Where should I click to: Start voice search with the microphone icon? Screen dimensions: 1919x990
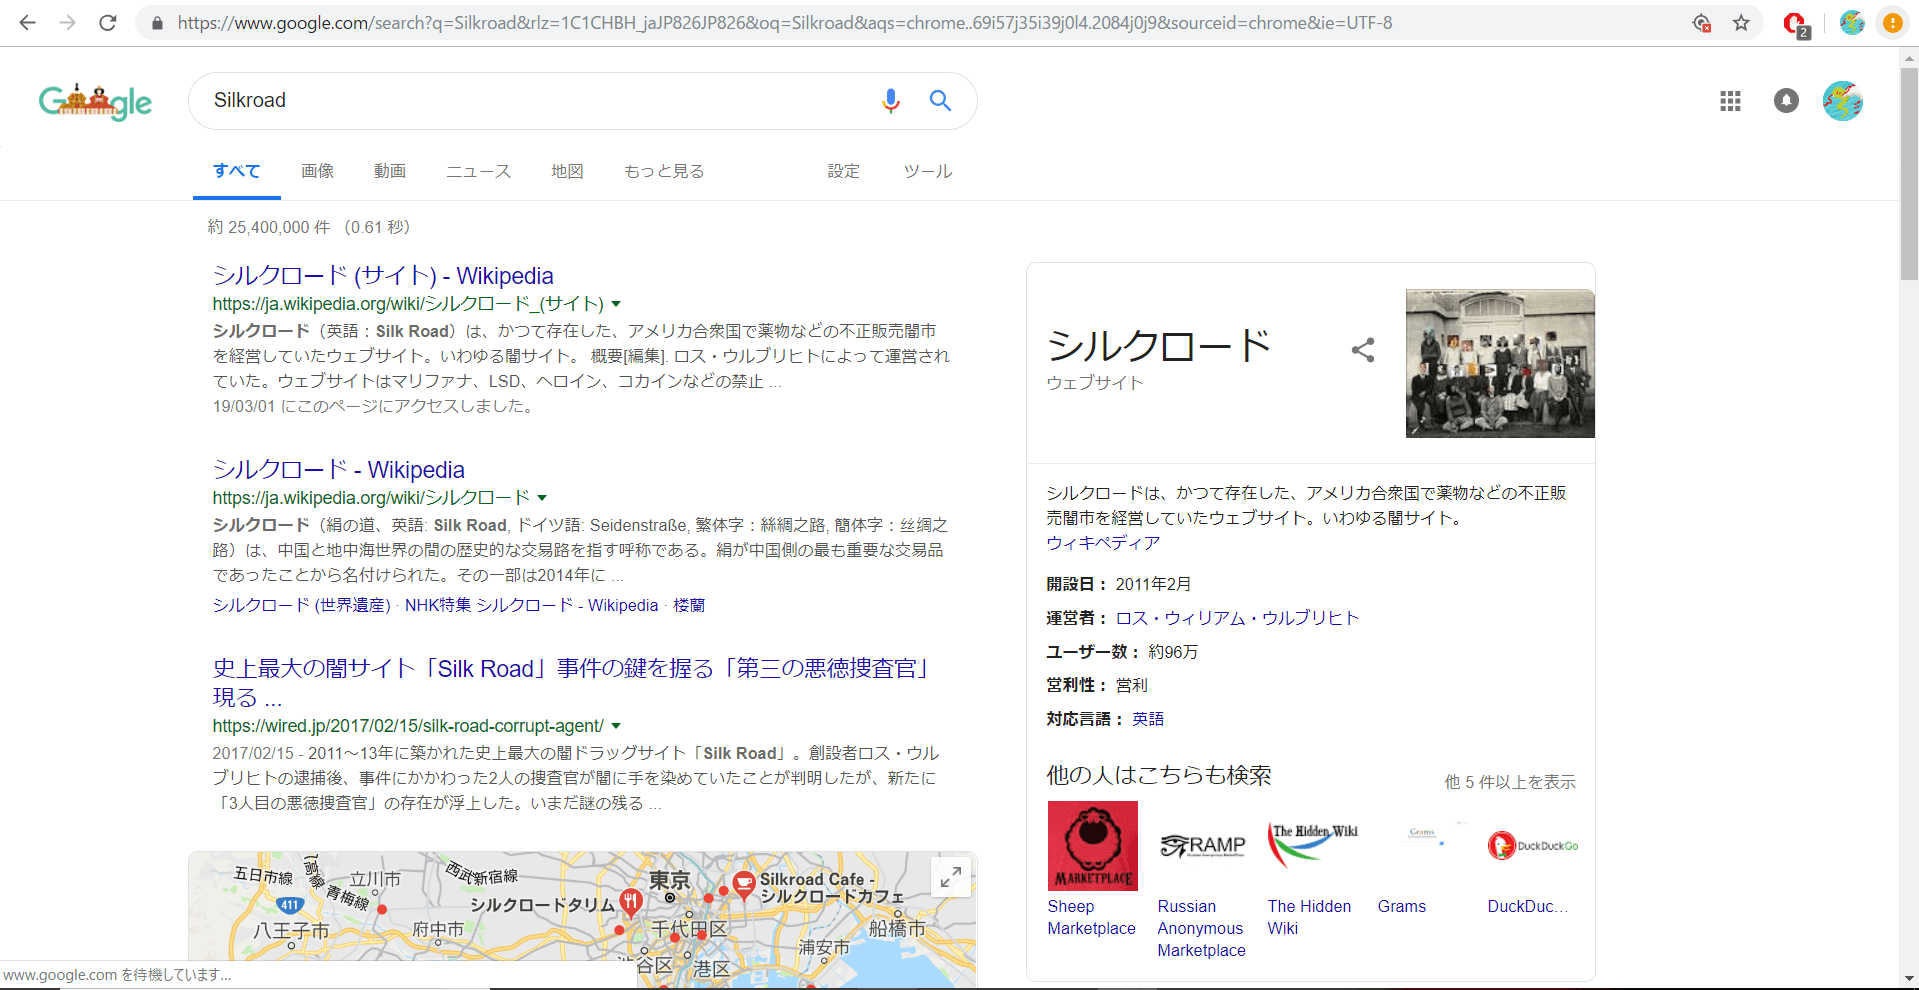click(x=890, y=100)
